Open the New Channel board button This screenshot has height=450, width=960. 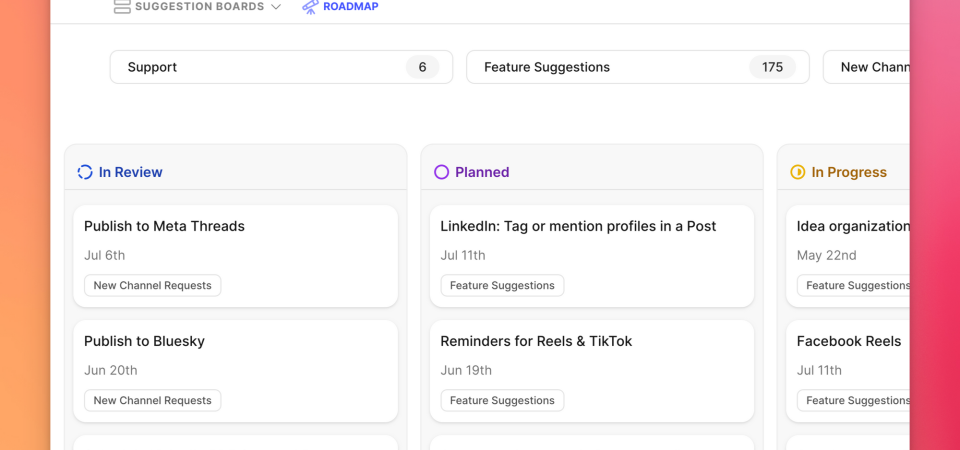pyautogui.click(x=866, y=67)
